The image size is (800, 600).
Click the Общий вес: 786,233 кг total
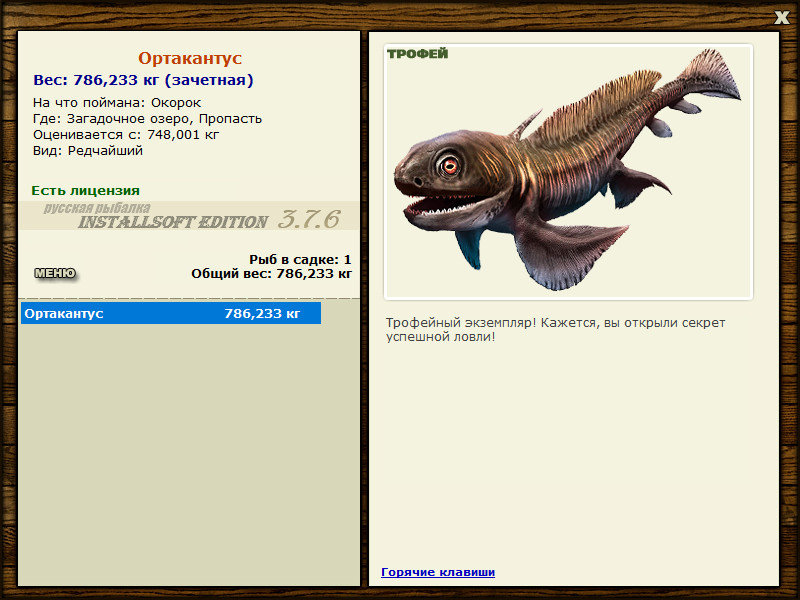(271, 273)
